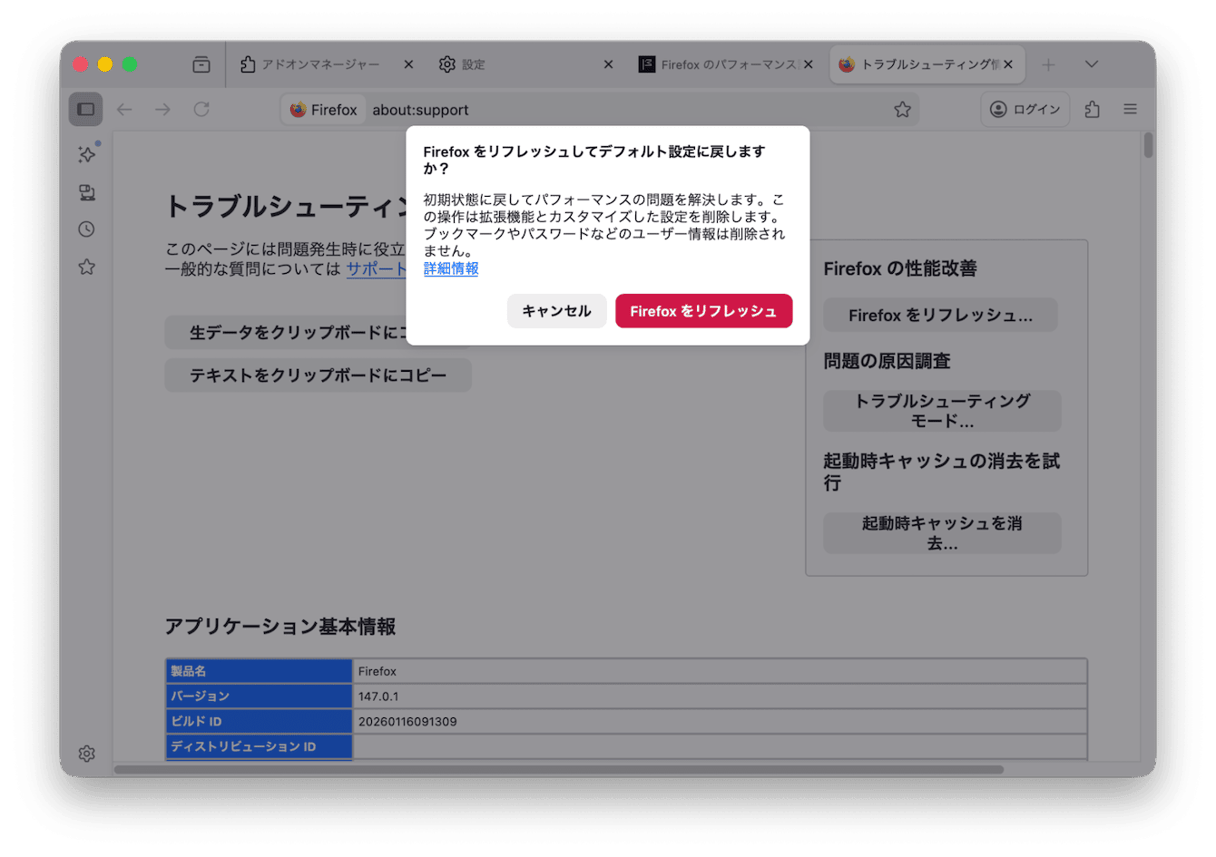This screenshot has width=1216, height=857.
Task: Click the 起動時キャッシュを消去 button
Action: click(x=941, y=533)
